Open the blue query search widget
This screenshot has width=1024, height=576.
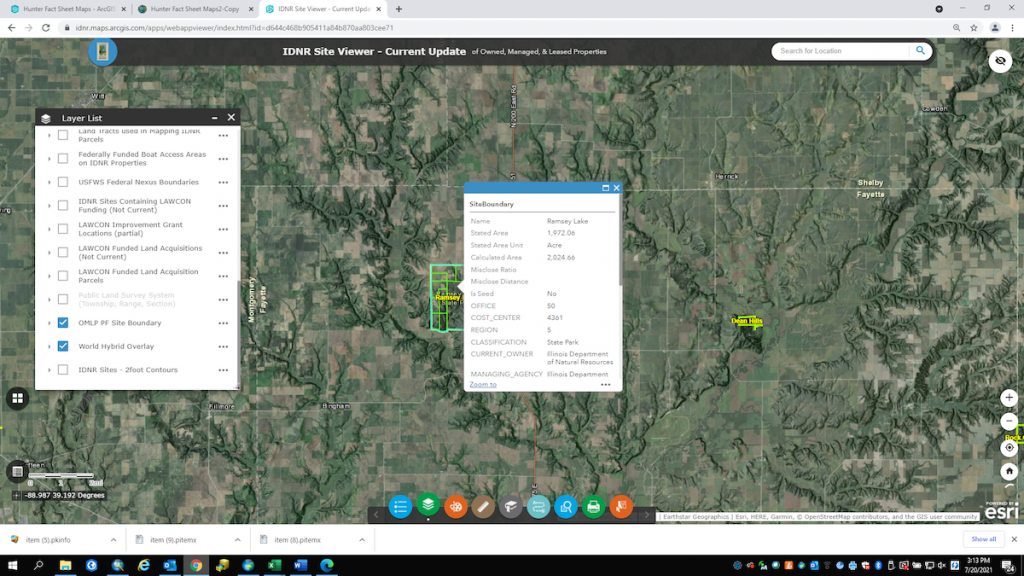click(566, 507)
